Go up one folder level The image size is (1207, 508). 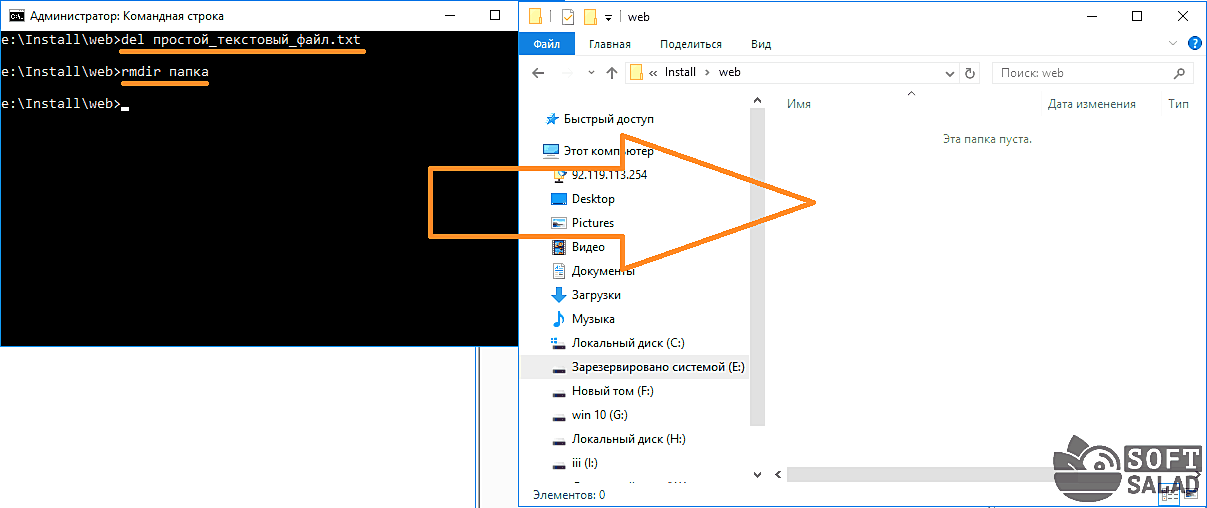[611, 73]
